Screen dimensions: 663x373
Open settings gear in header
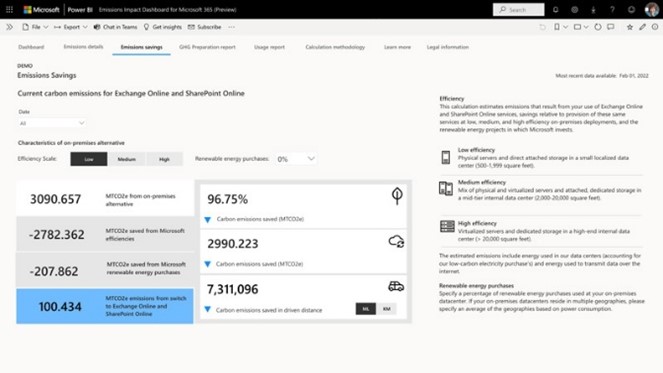575,9
